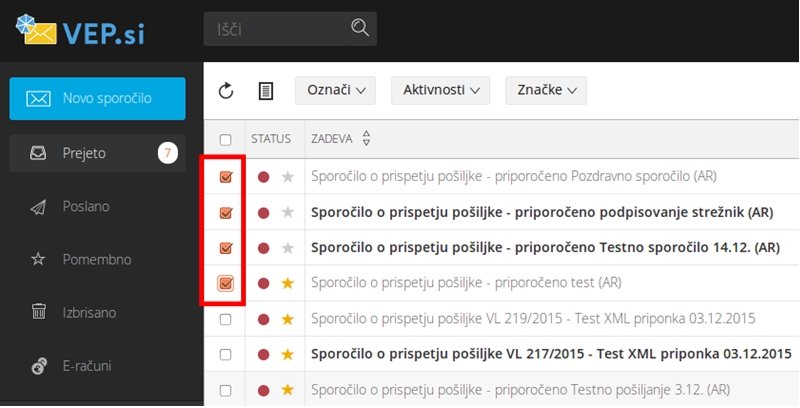Compose with Novo sporočilo button

(x=97, y=98)
